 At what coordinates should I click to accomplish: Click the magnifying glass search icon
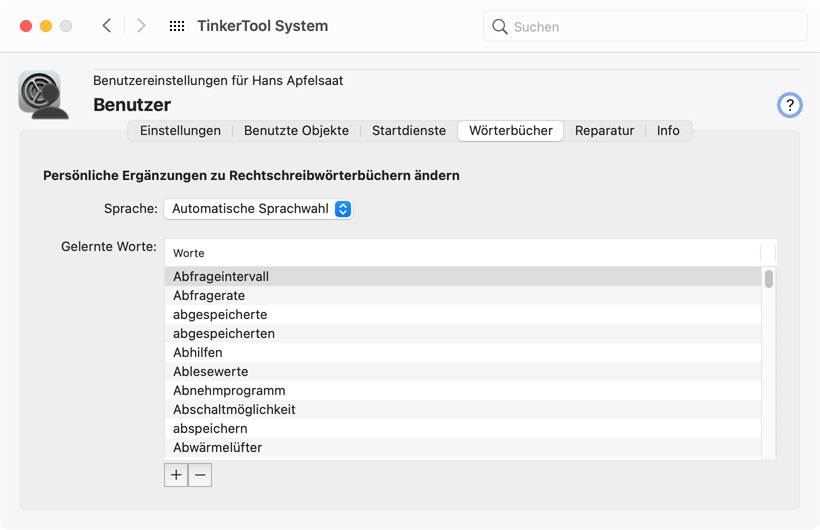pos(500,27)
